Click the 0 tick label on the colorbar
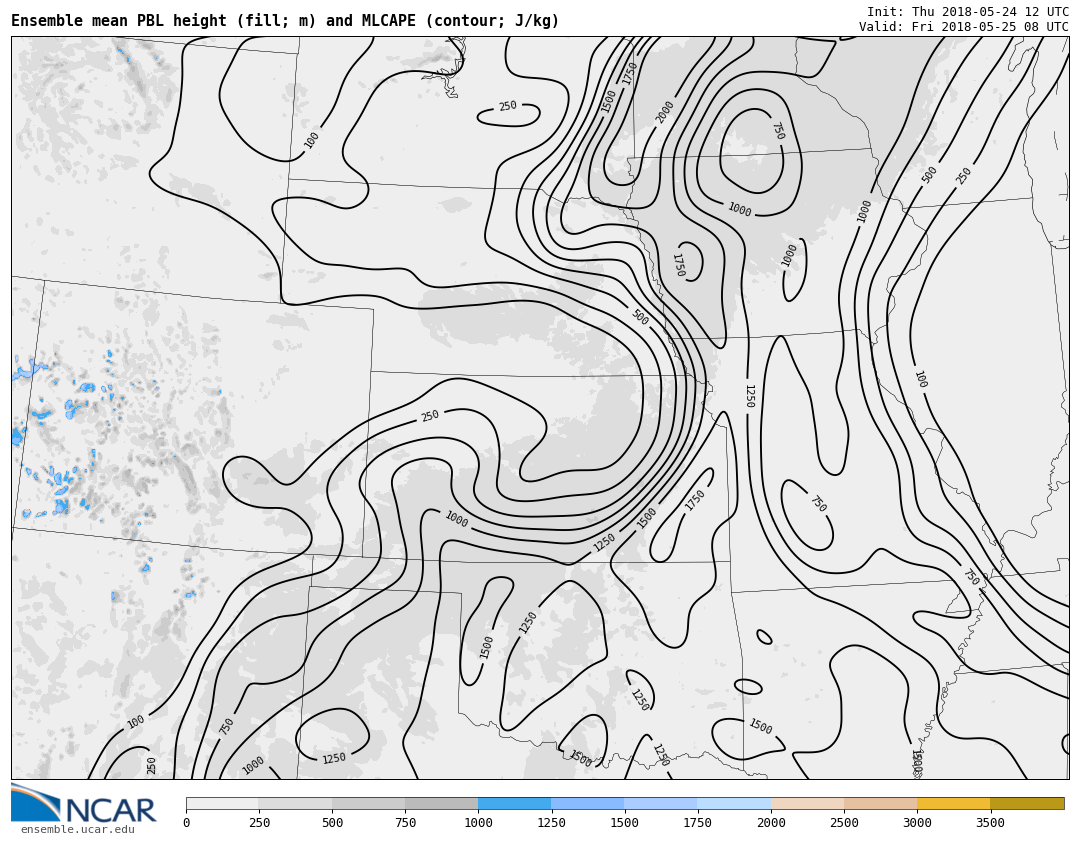The height and width of the screenshot is (842, 1080). pos(186,823)
